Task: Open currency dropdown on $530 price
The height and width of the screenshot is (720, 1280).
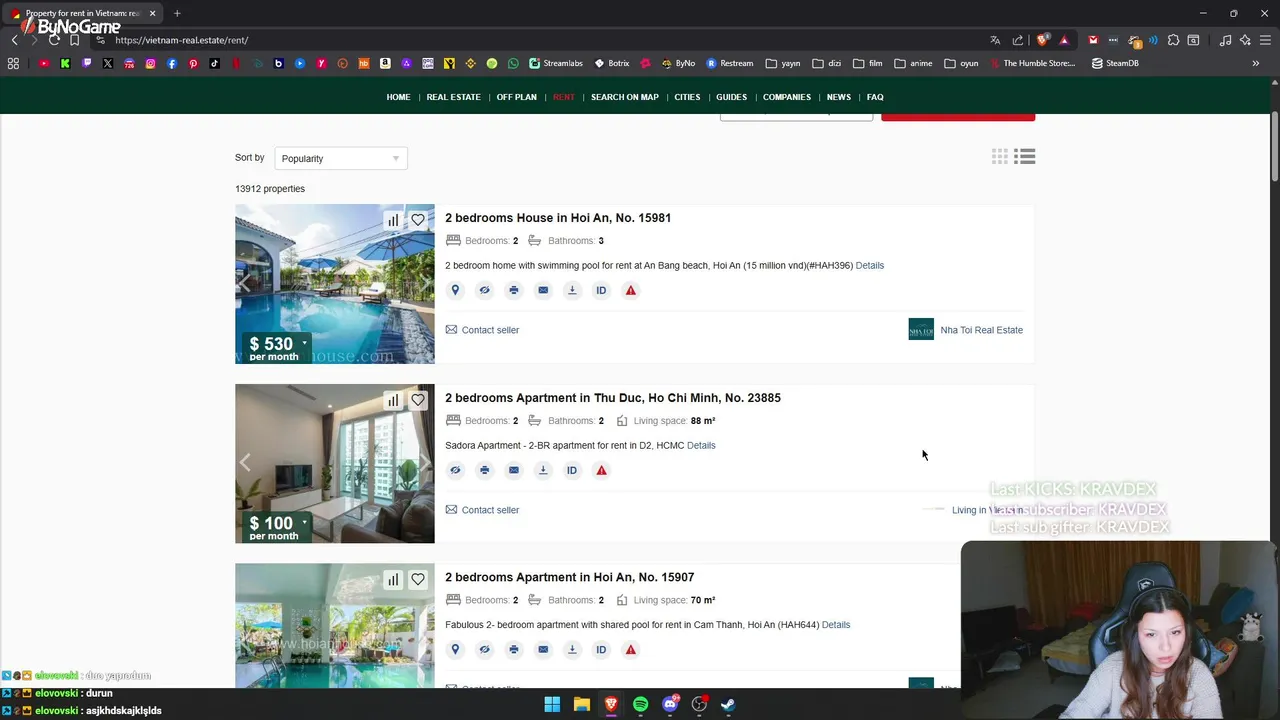Action: tap(305, 343)
